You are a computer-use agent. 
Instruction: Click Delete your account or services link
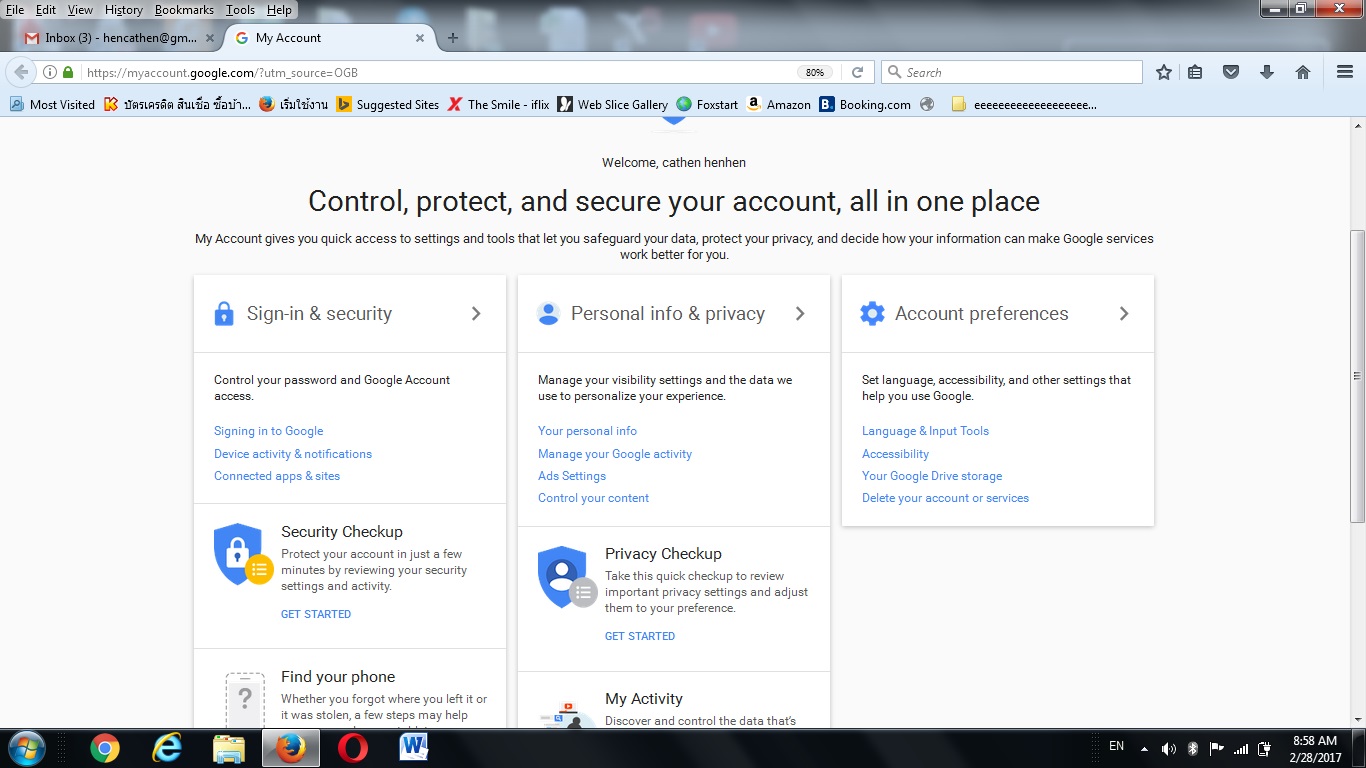click(945, 498)
